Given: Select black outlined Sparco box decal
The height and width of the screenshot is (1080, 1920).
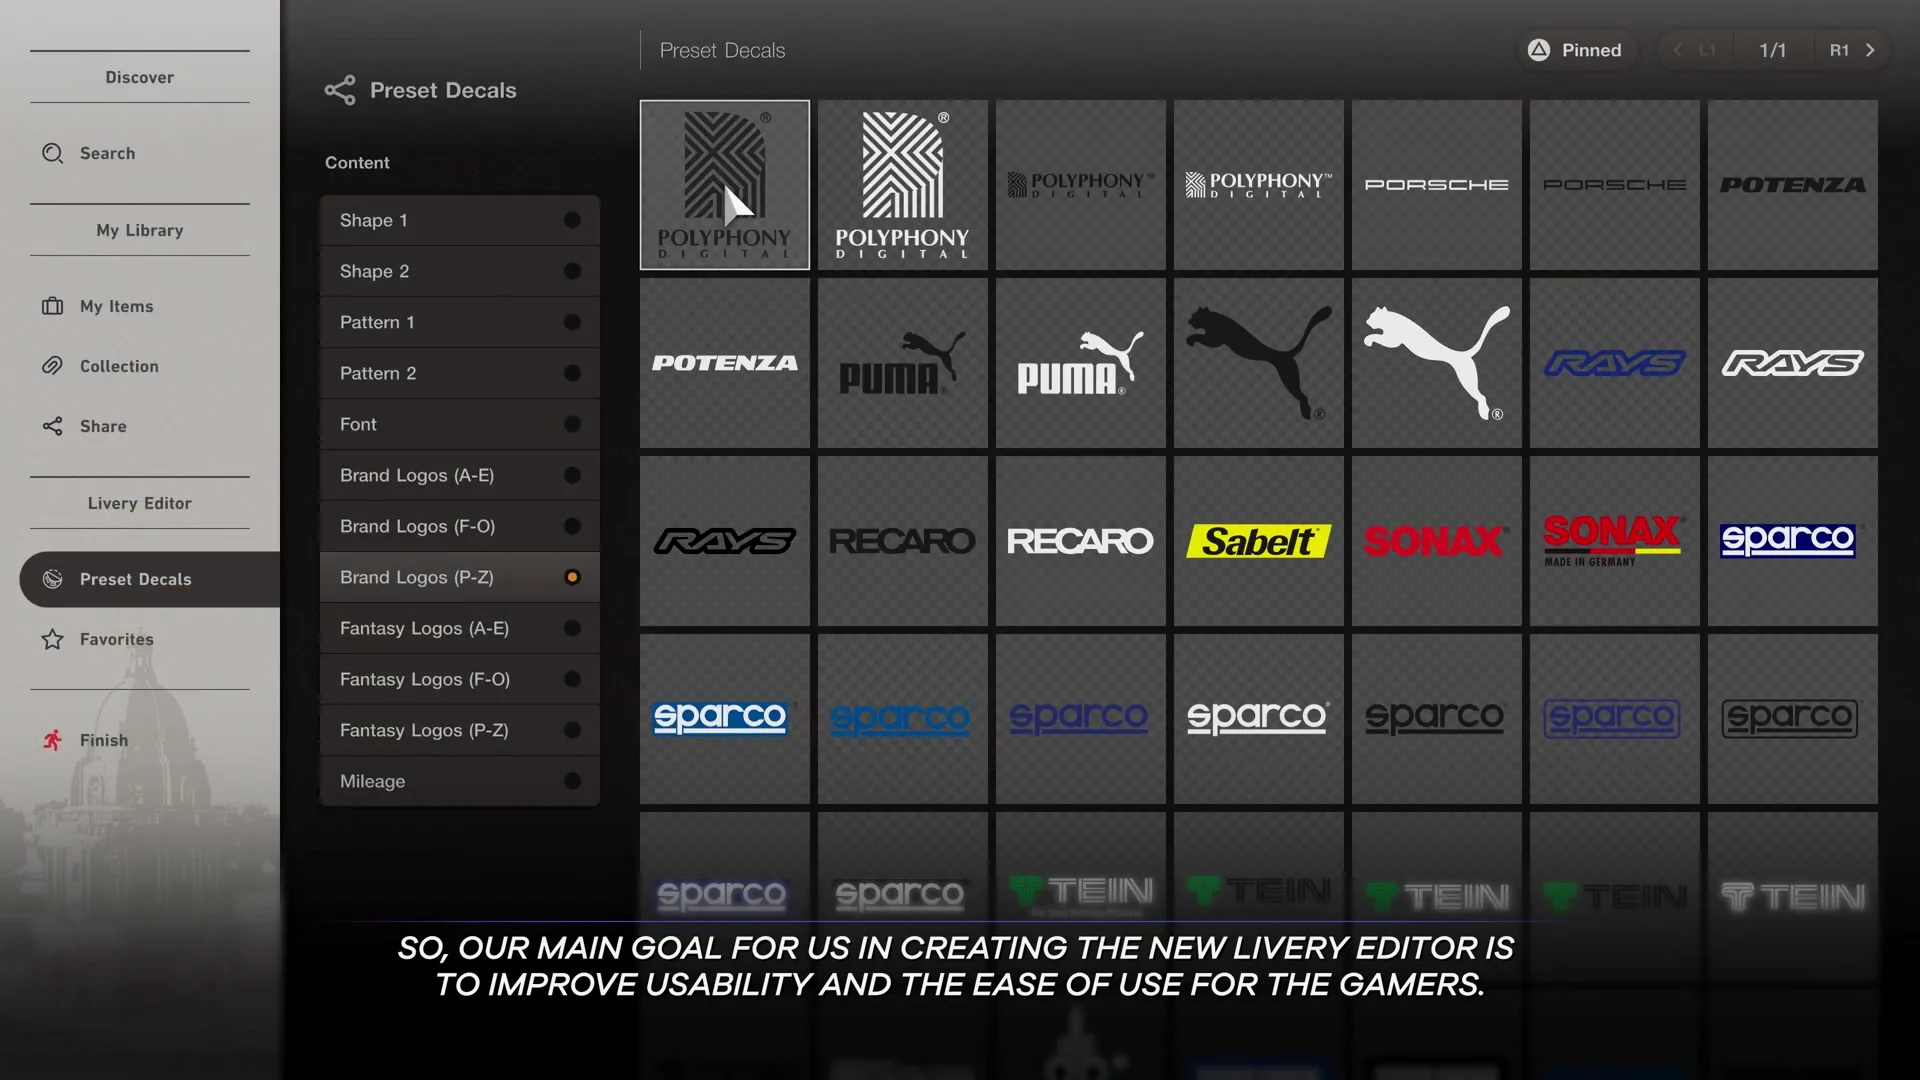Looking at the screenshot, I should [1793, 719].
